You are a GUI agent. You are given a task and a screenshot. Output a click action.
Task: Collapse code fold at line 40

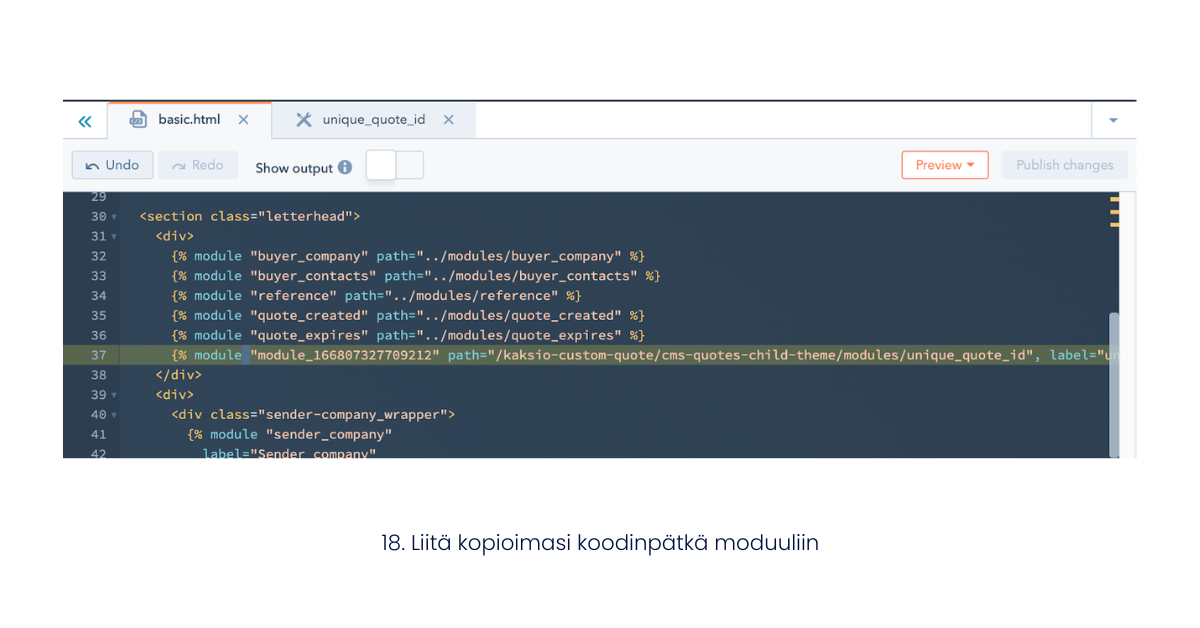point(114,415)
